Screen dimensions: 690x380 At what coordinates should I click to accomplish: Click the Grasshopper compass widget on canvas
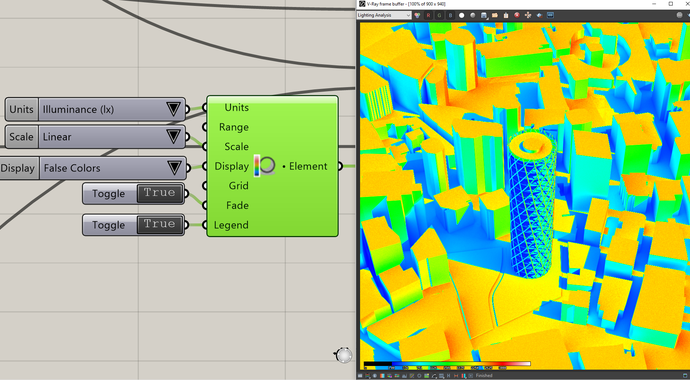(x=343, y=354)
